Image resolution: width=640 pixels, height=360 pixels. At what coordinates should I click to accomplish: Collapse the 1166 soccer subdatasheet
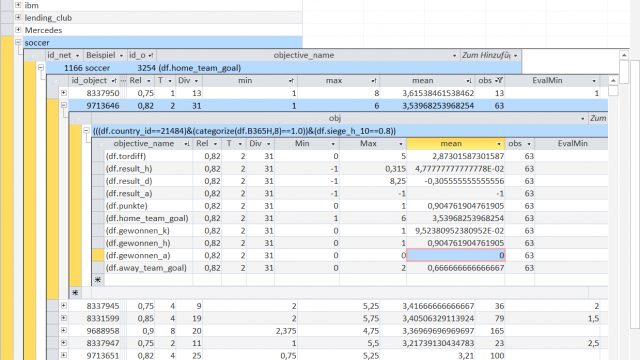tap(41, 67)
